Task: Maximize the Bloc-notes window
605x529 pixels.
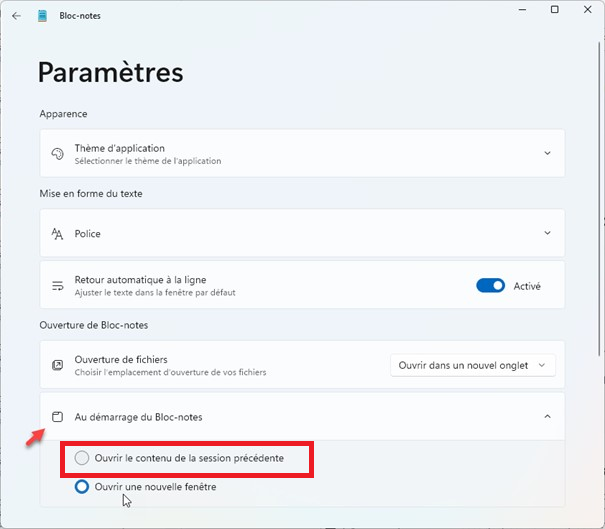Action: pyautogui.click(x=554, y=10)
